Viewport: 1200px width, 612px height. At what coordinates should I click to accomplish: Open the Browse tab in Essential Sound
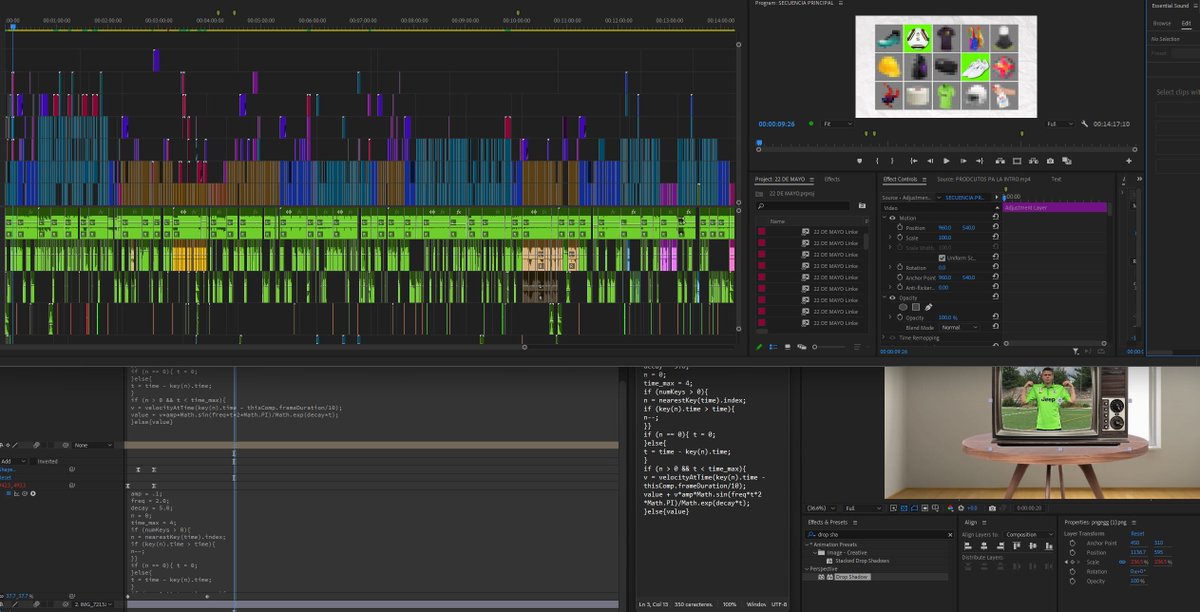point(1161,22)
